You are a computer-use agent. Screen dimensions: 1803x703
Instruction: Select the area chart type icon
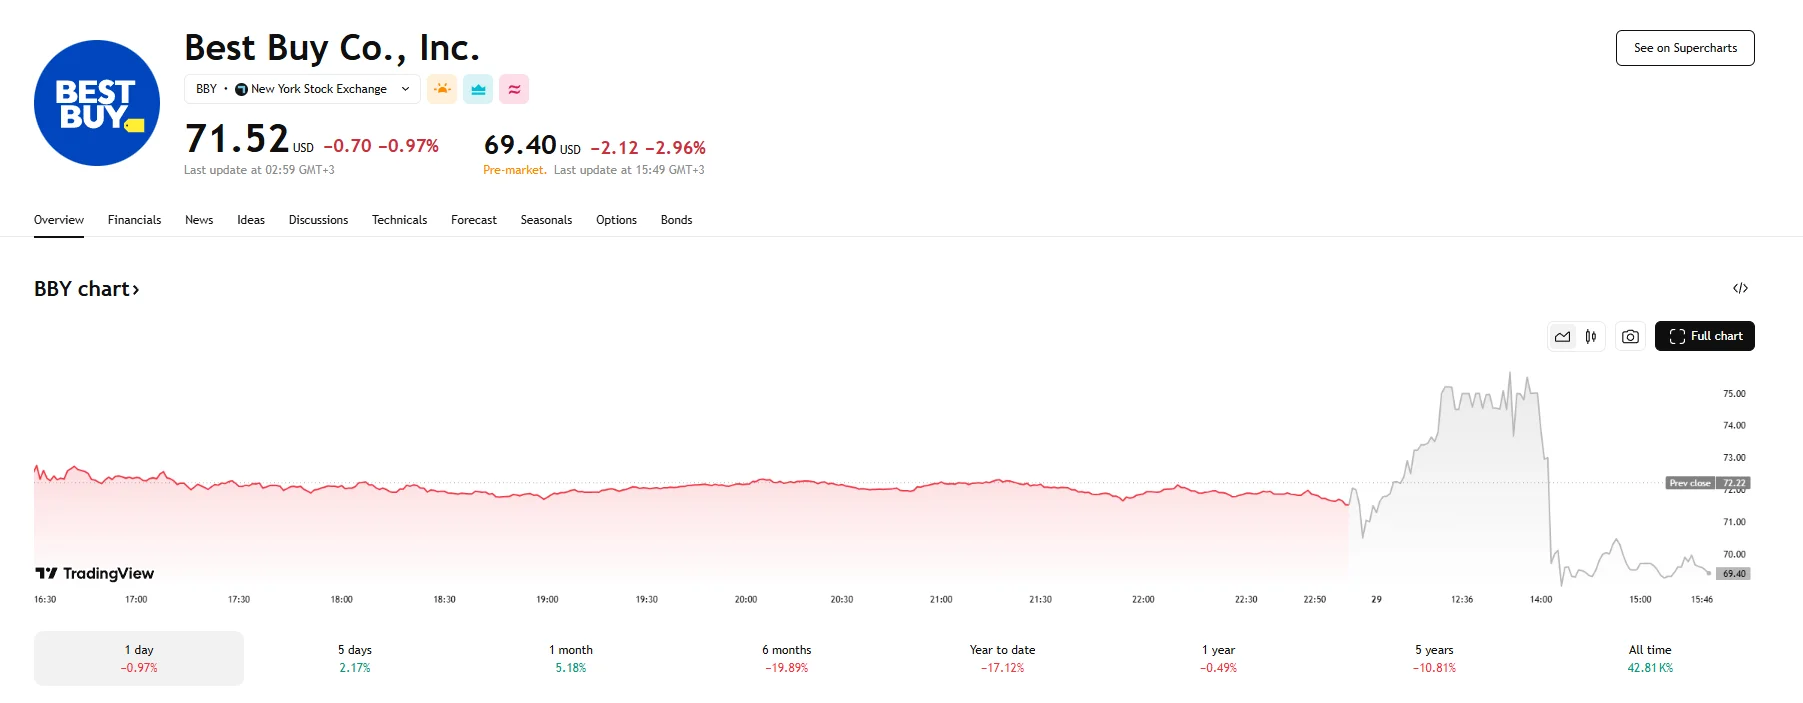click(1563, 337)
